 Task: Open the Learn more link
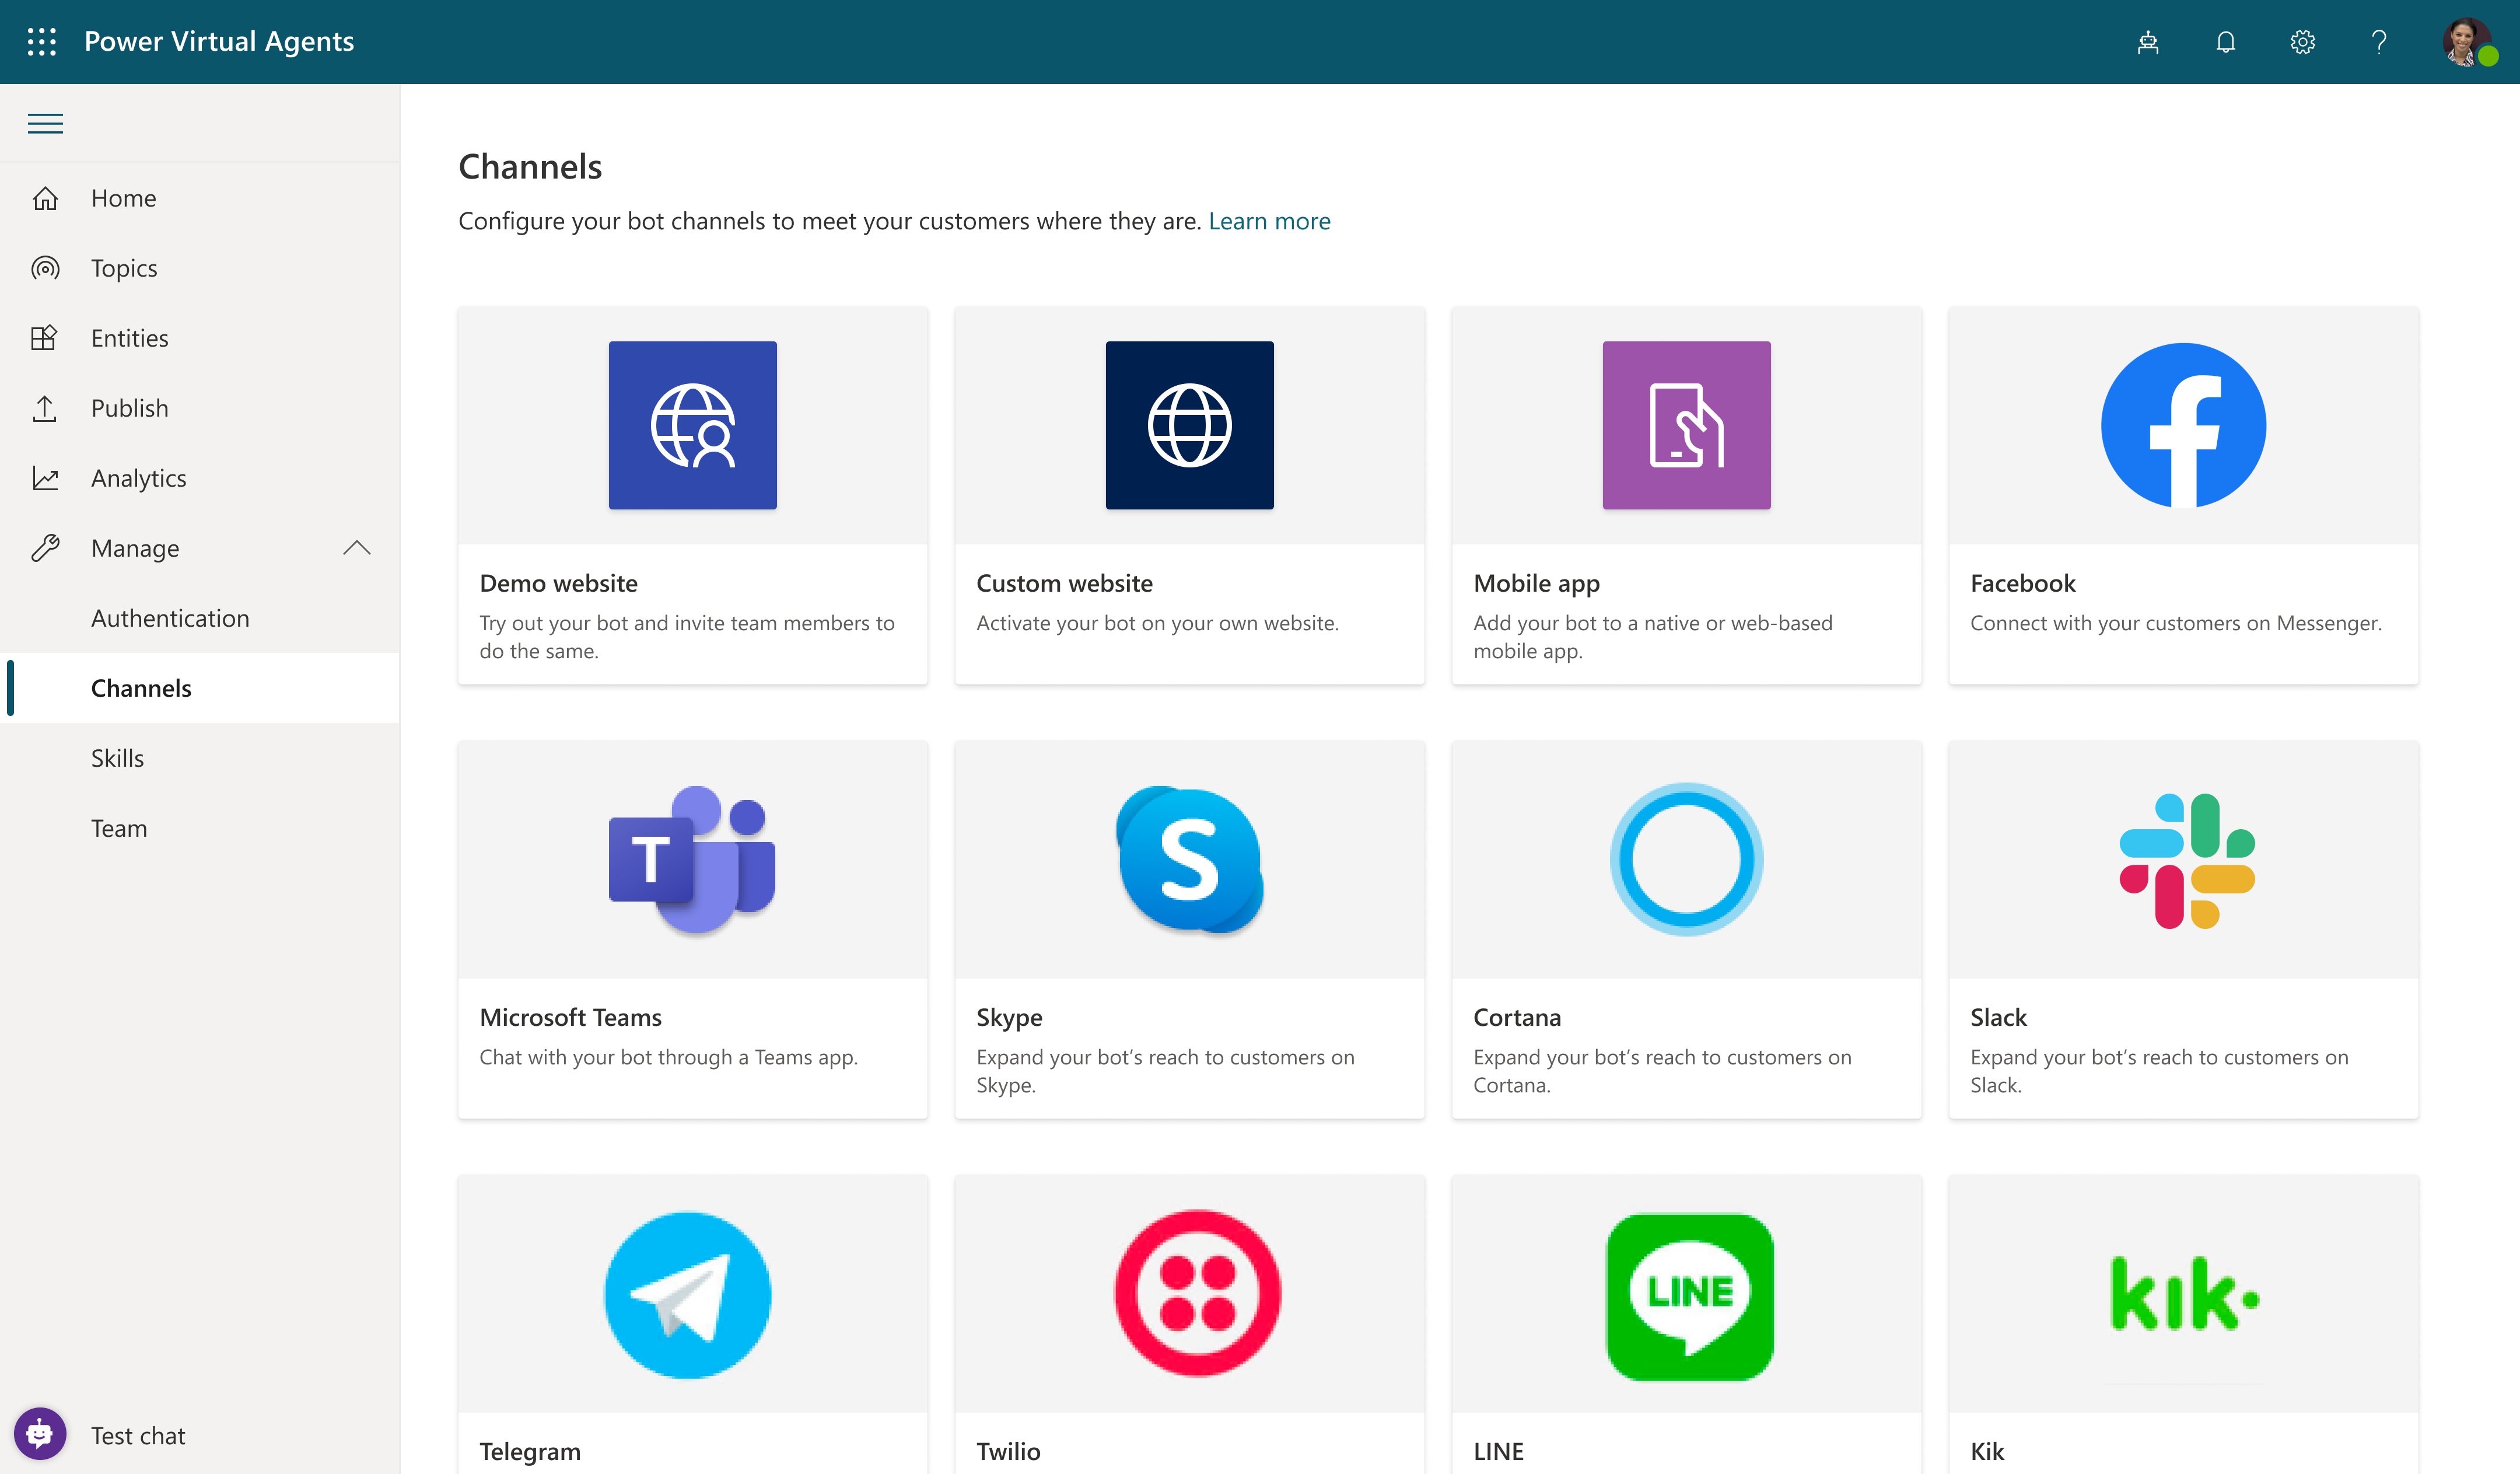1269,220
